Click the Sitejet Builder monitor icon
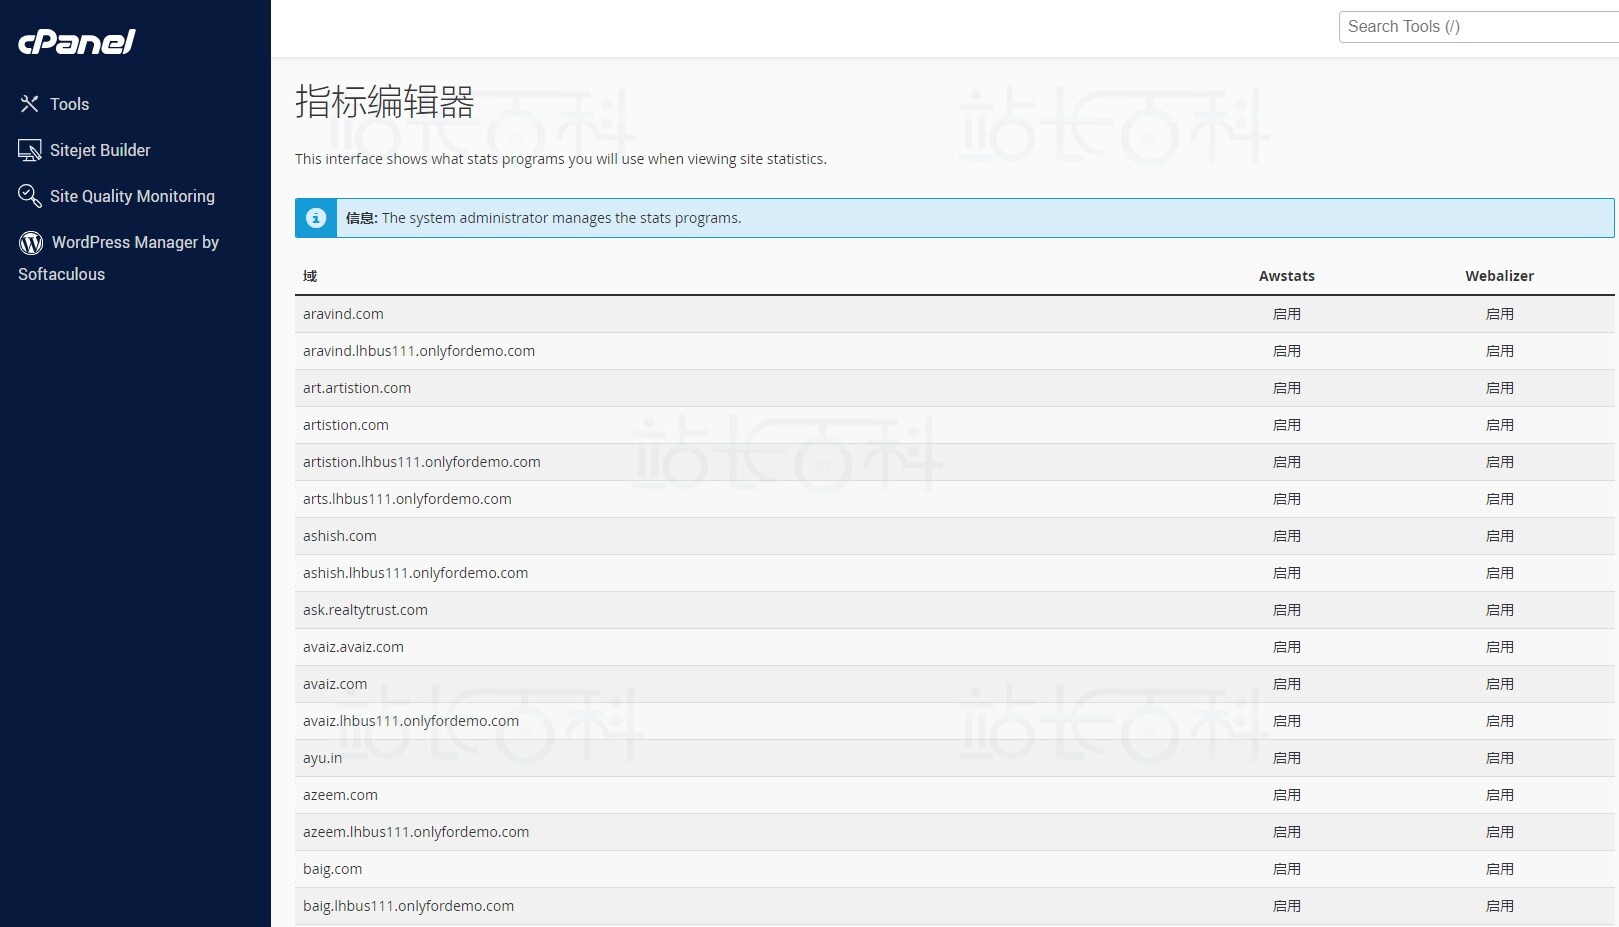Viewport: 1619px width, 927px height. click(29, 150)
